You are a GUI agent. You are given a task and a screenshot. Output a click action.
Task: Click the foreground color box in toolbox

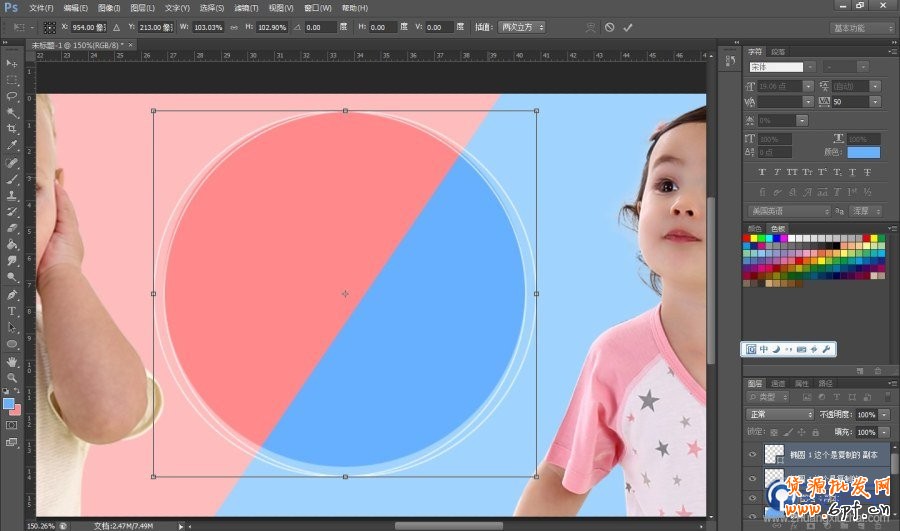(9, 403)
